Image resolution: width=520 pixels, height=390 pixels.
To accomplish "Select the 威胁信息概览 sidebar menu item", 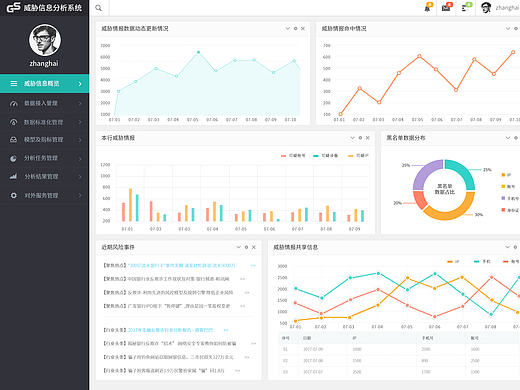I will click(44, 83).
